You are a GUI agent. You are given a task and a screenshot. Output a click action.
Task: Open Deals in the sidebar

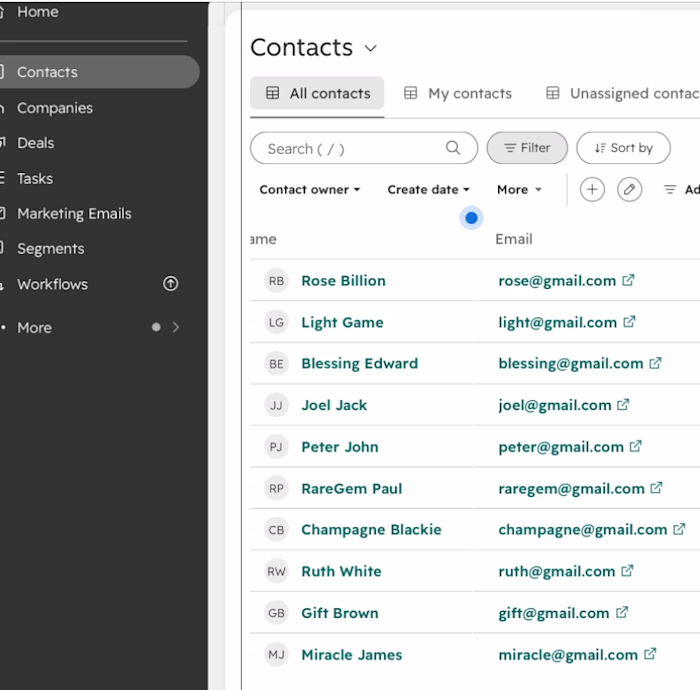(35, 143)
